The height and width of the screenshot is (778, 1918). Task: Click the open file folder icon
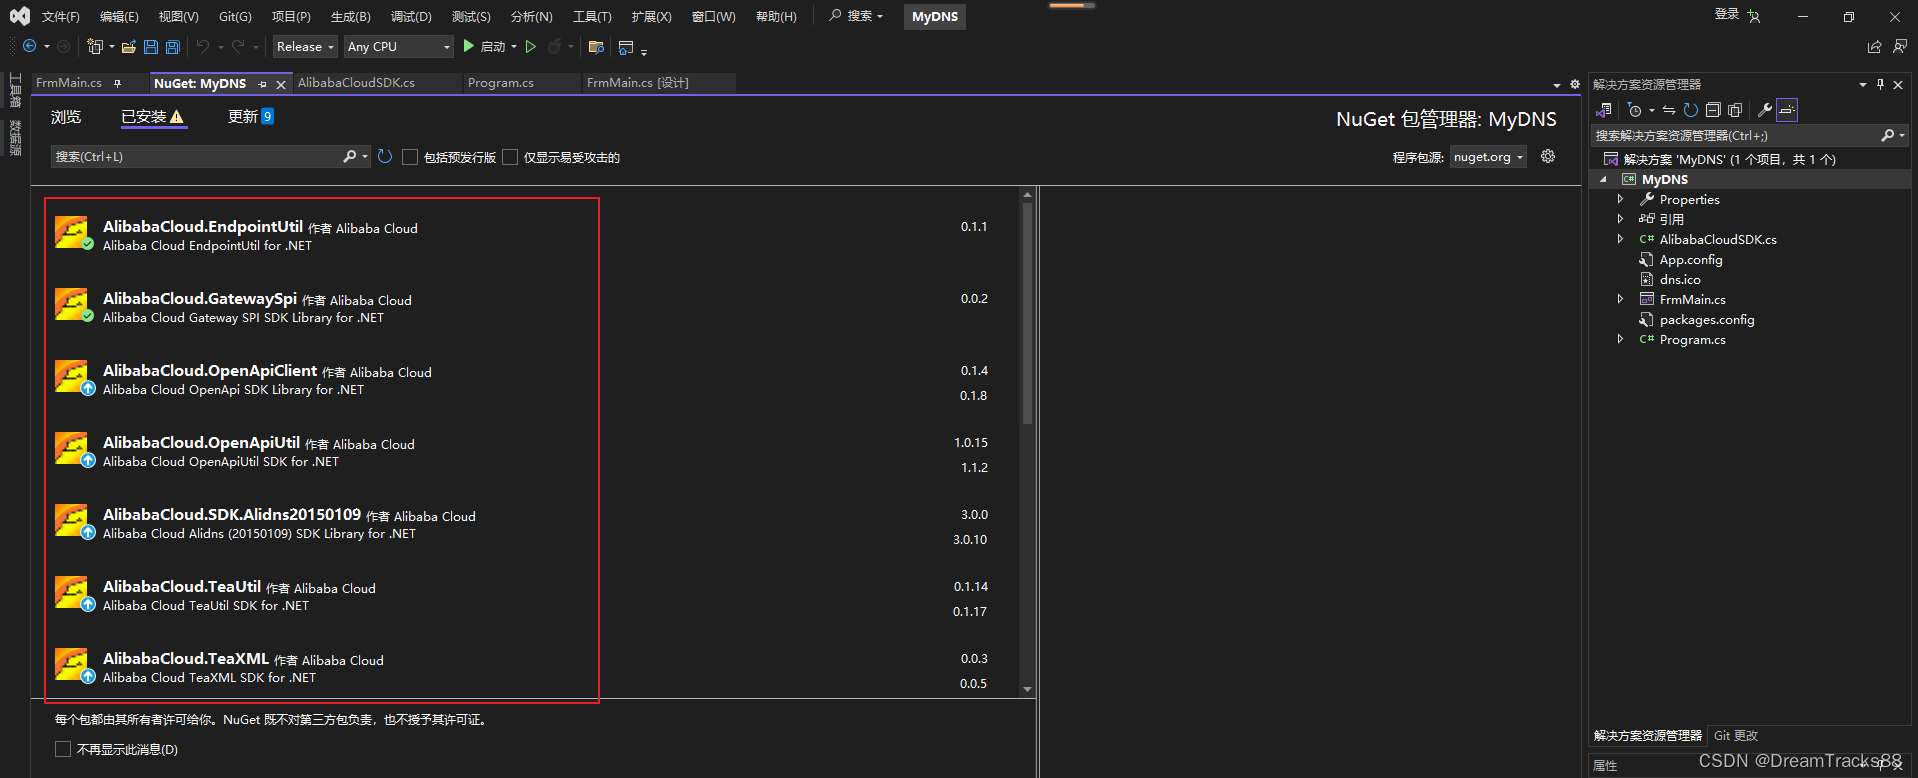[129, 46]
